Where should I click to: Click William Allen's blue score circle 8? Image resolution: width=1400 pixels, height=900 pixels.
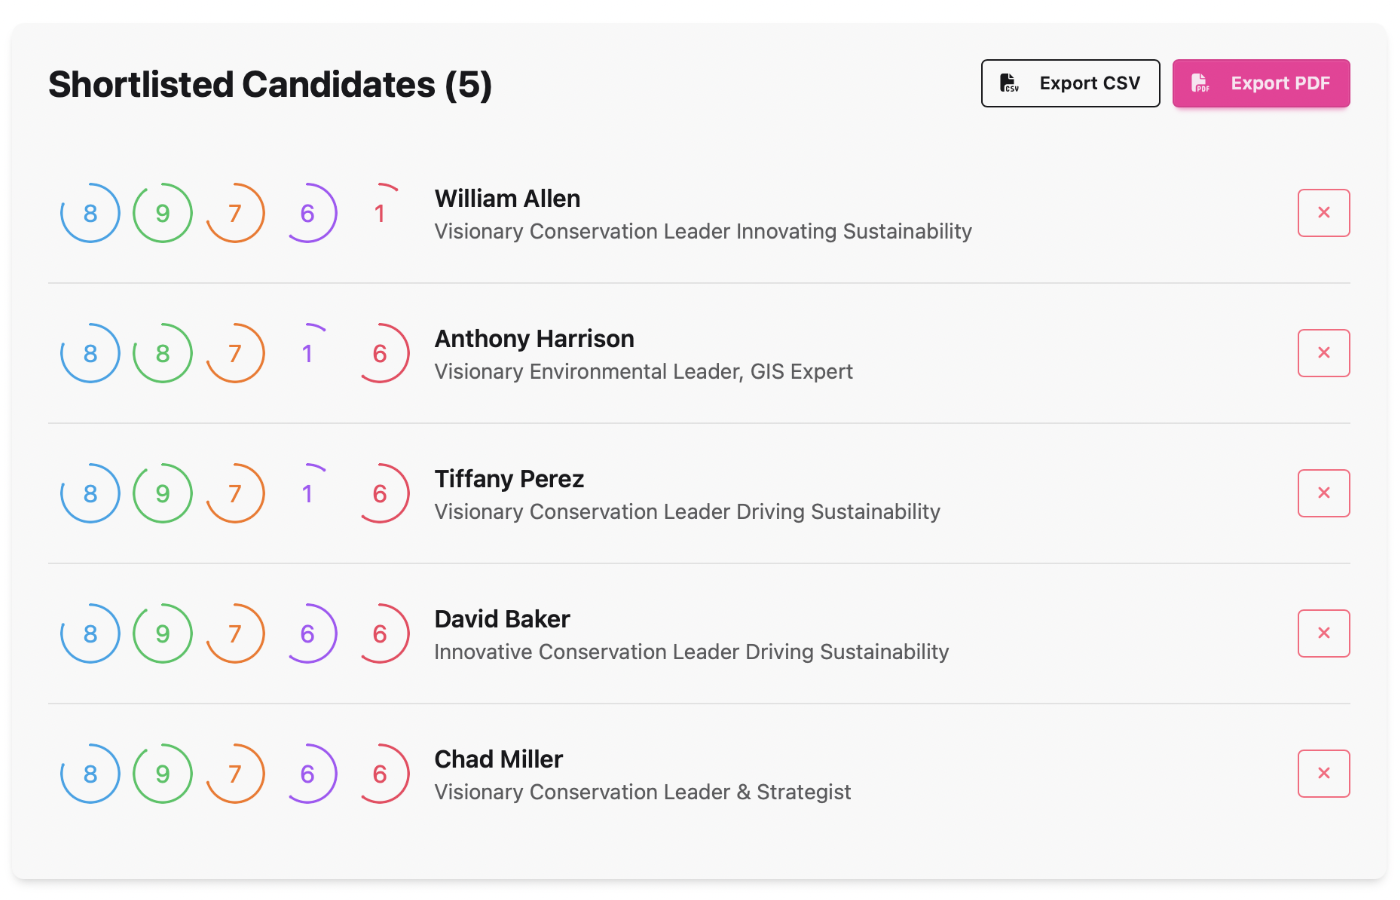coord(90,213)
